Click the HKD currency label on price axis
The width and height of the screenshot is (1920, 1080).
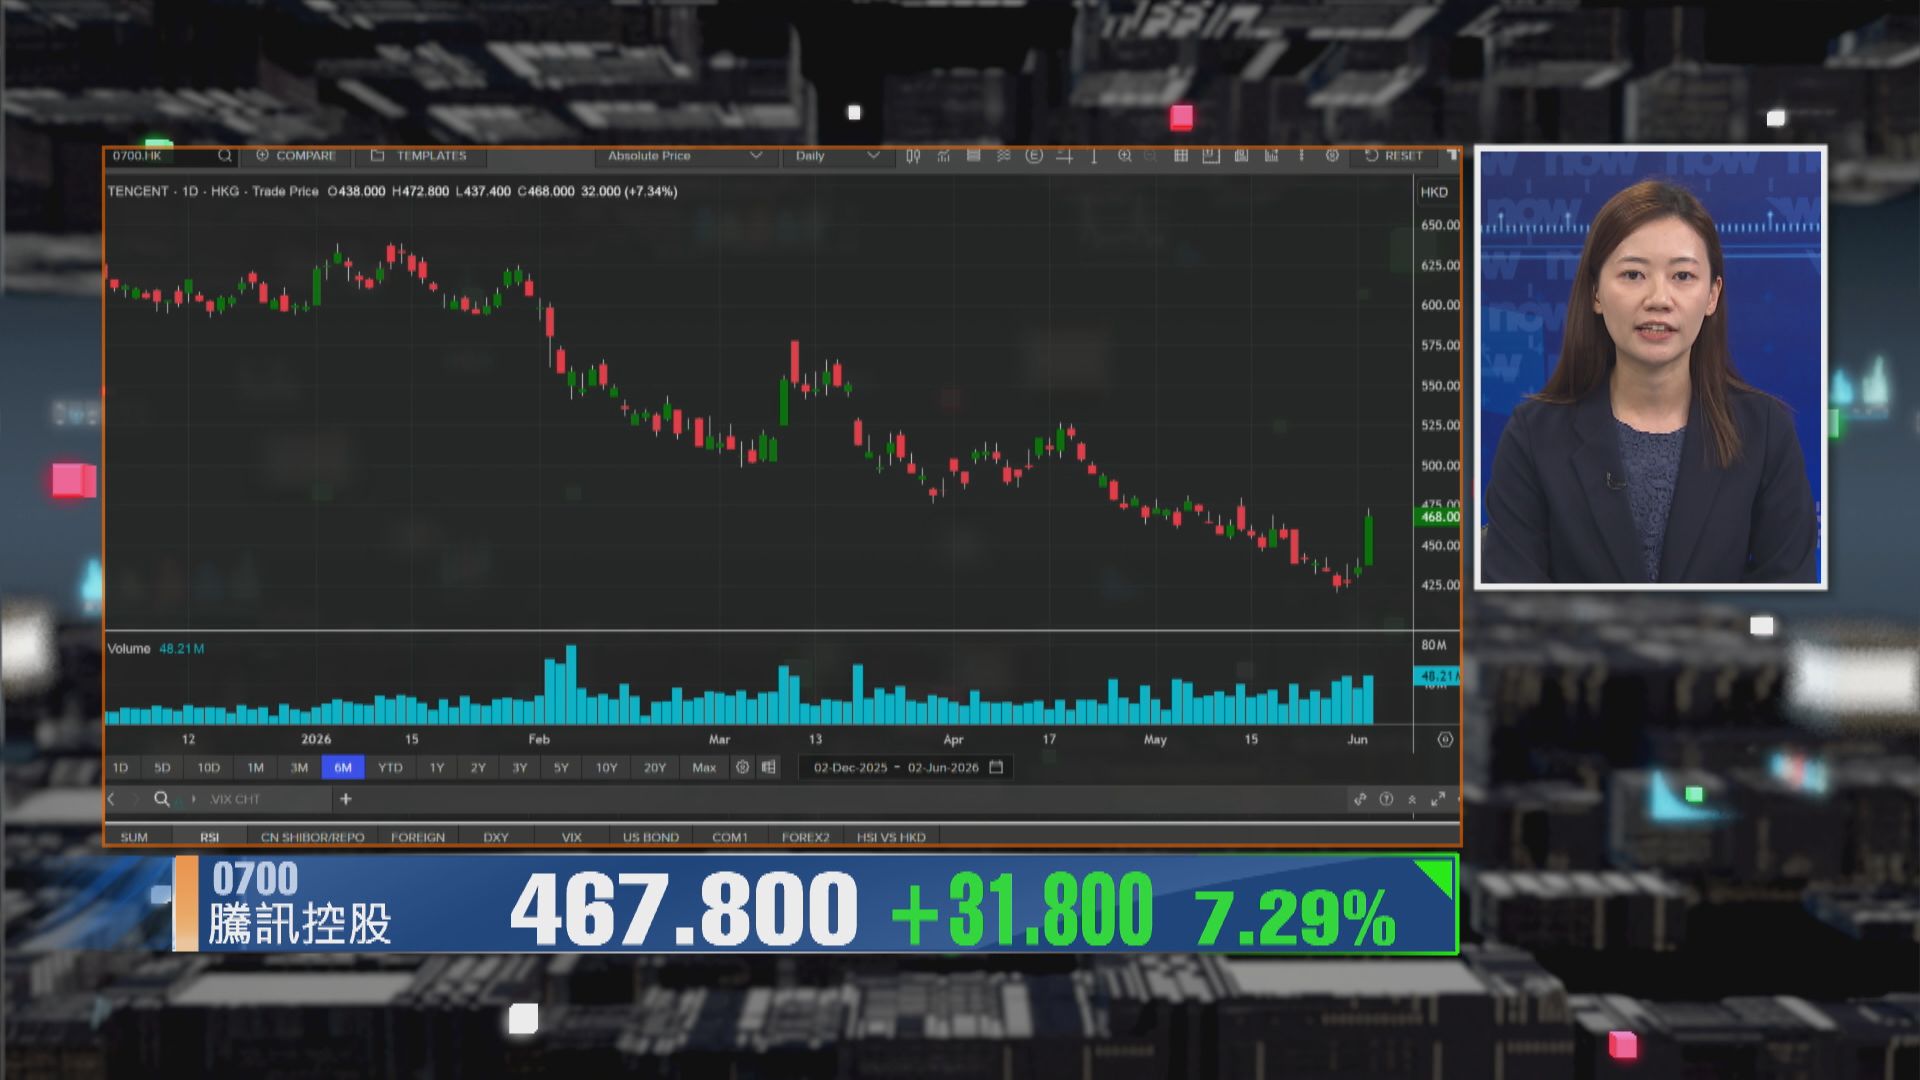1434,192
